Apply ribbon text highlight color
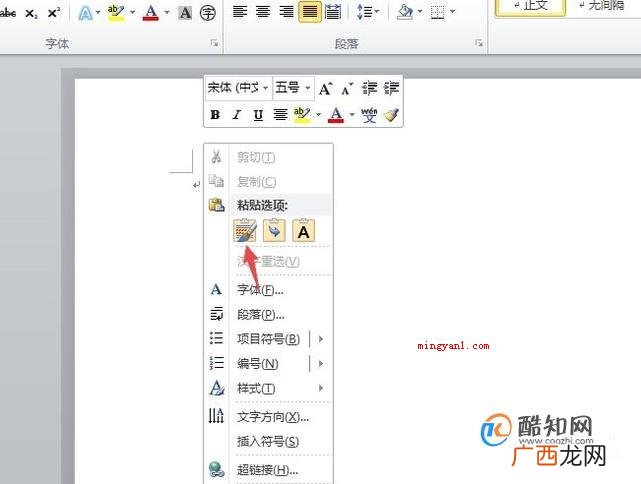 click(116, 13)
